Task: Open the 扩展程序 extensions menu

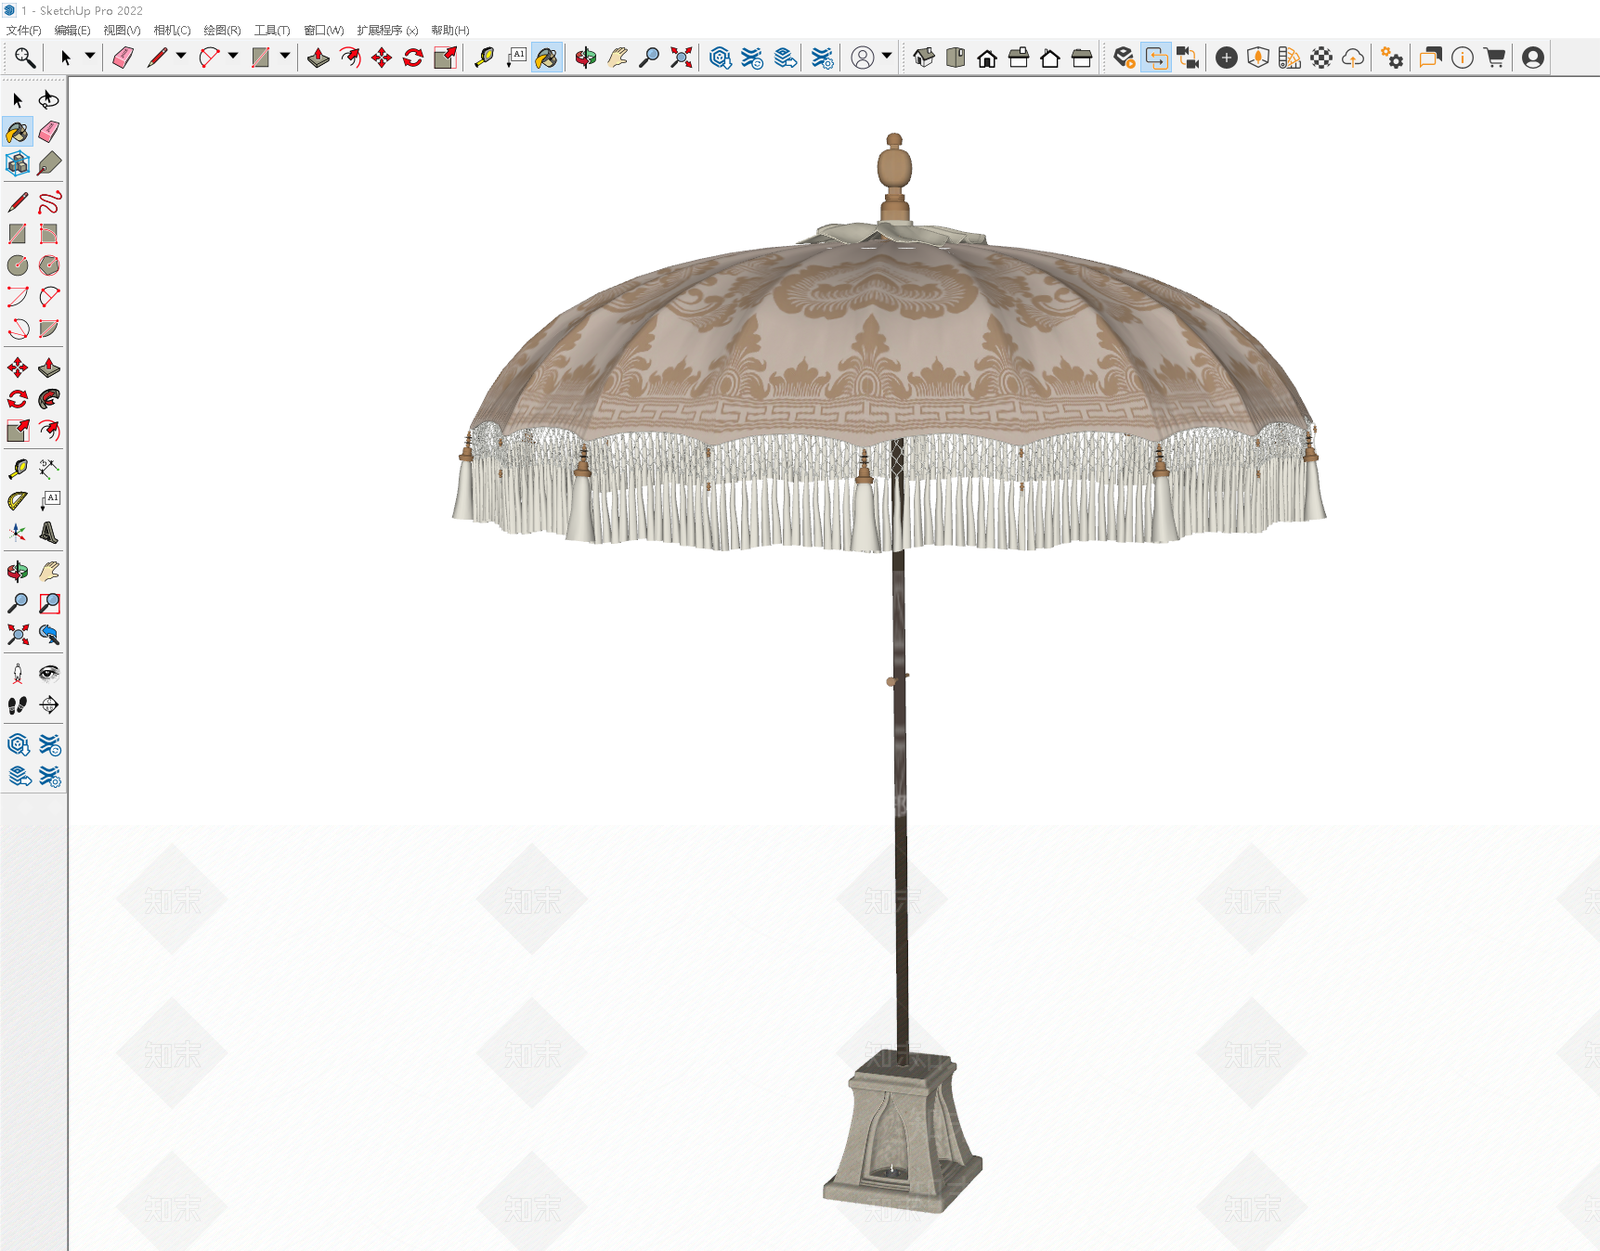Action: (387, 30)
